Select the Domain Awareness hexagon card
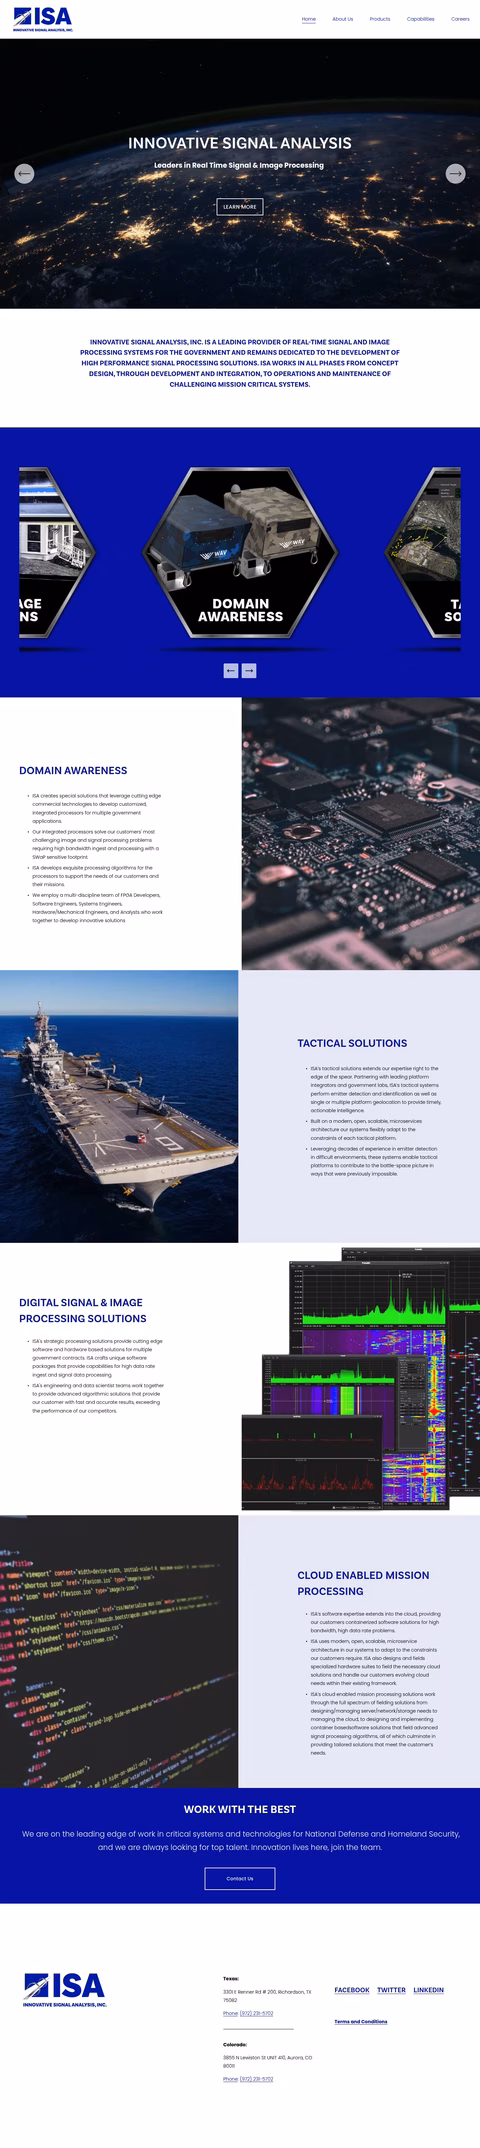 [x=240, y=552]
